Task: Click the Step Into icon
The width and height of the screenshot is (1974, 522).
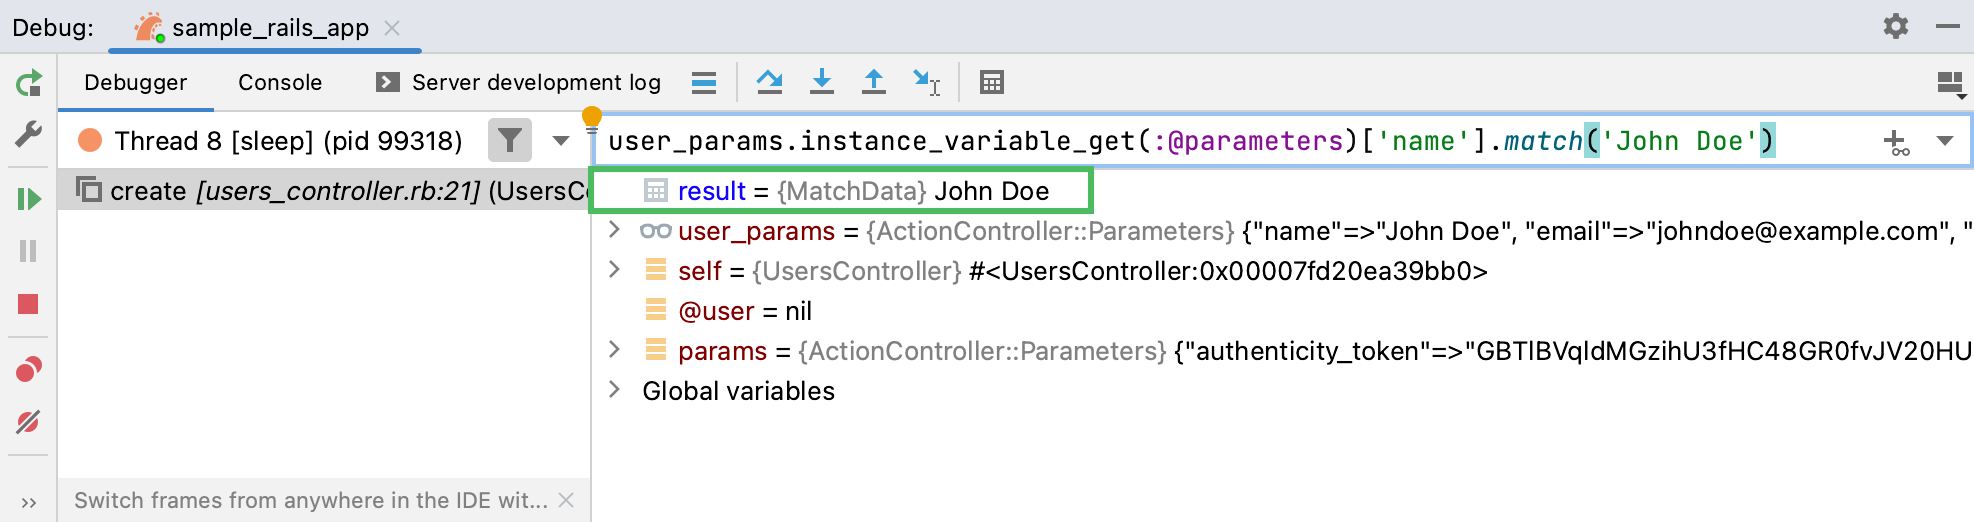Action: click(822, 82)
